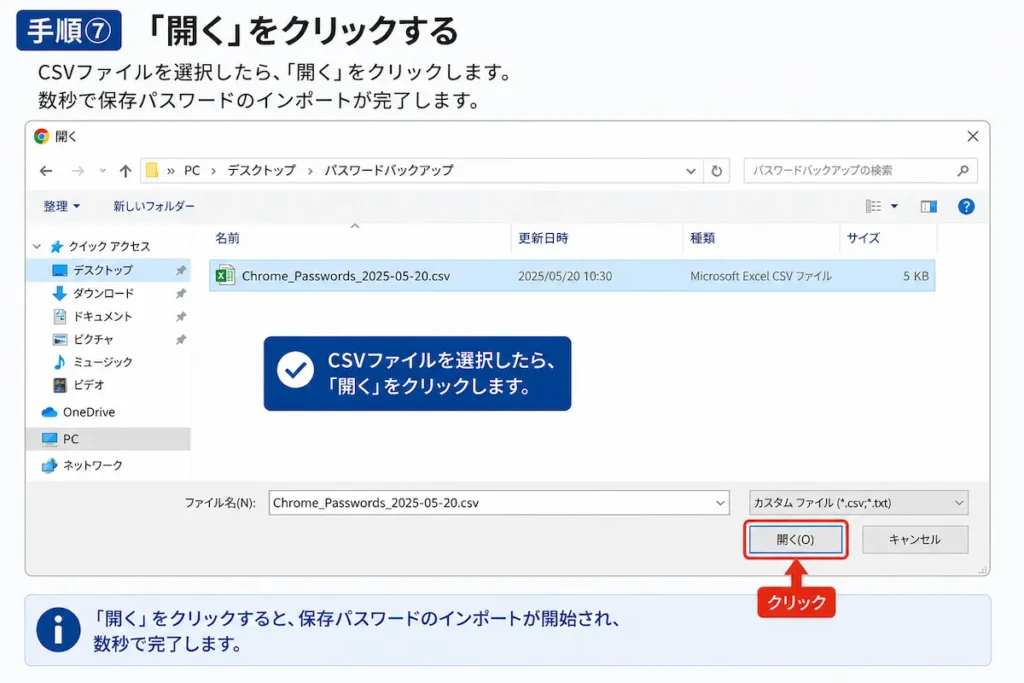The height and width of the screenshot is (683, 1024).
Task: Click the forward arrow navigation icon
Action: pos(78,171)
